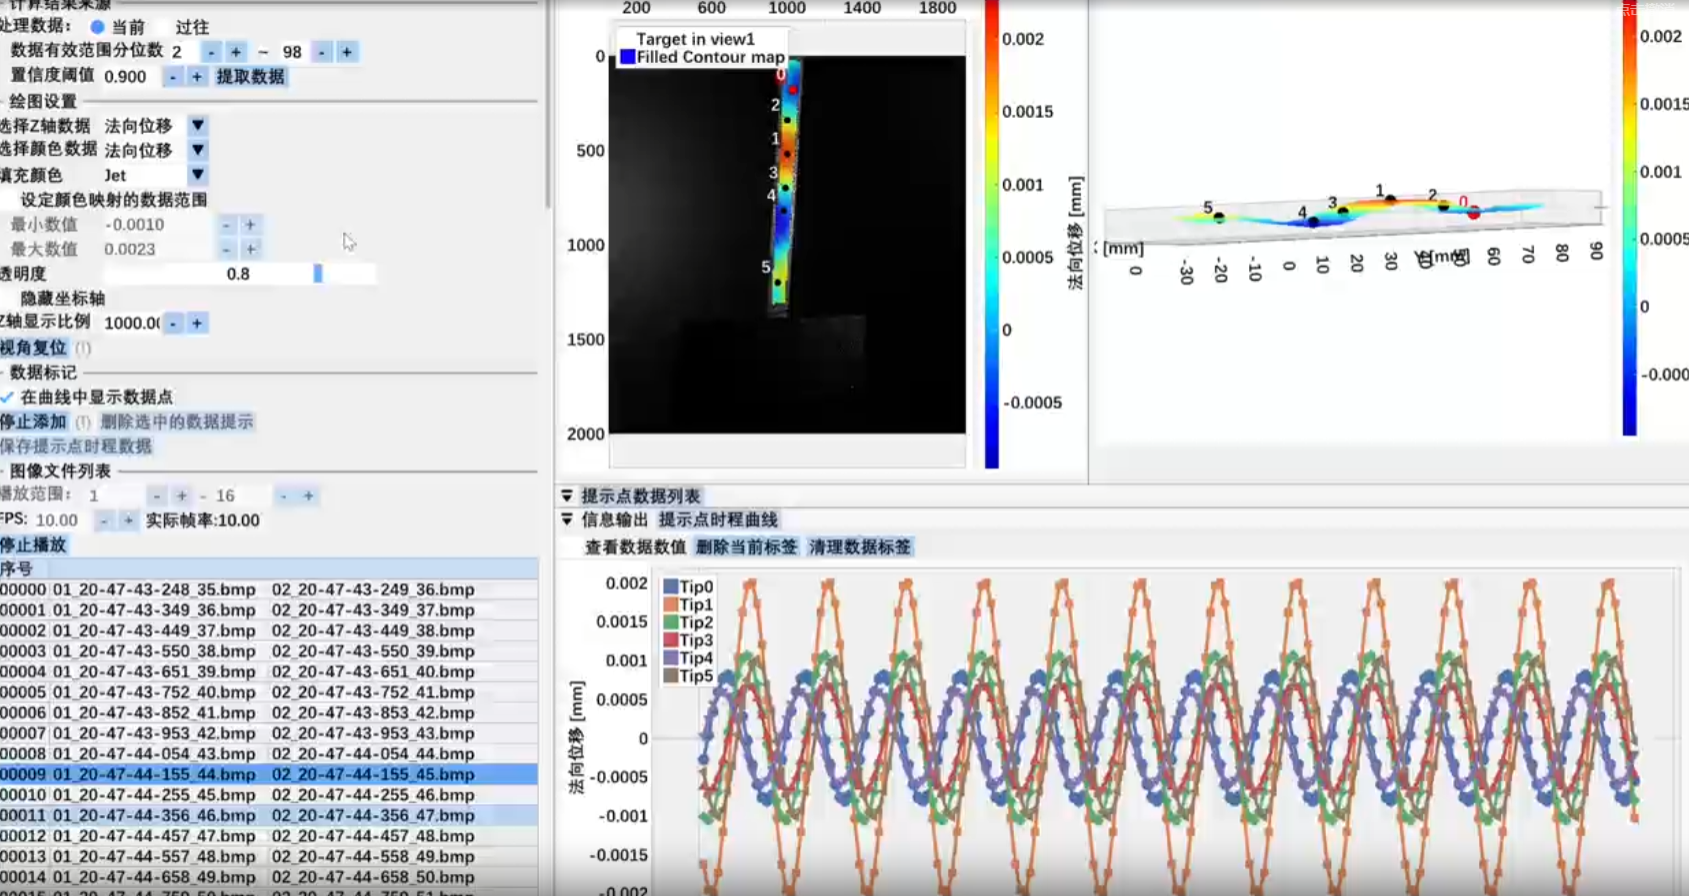
Task: Select file row 00014 01_20-47-44-658_49.bmp
Action: click(x=269, y=878)
